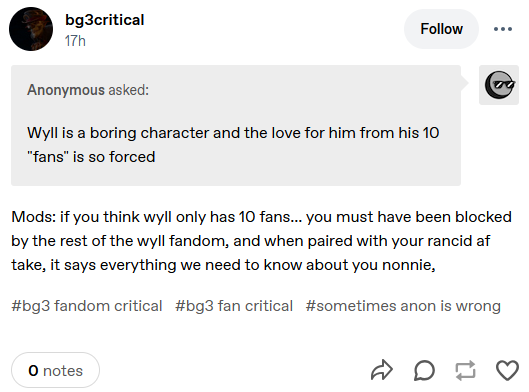
Task: Click the Mods reply paragraph text
Action: tap(261, 241)
